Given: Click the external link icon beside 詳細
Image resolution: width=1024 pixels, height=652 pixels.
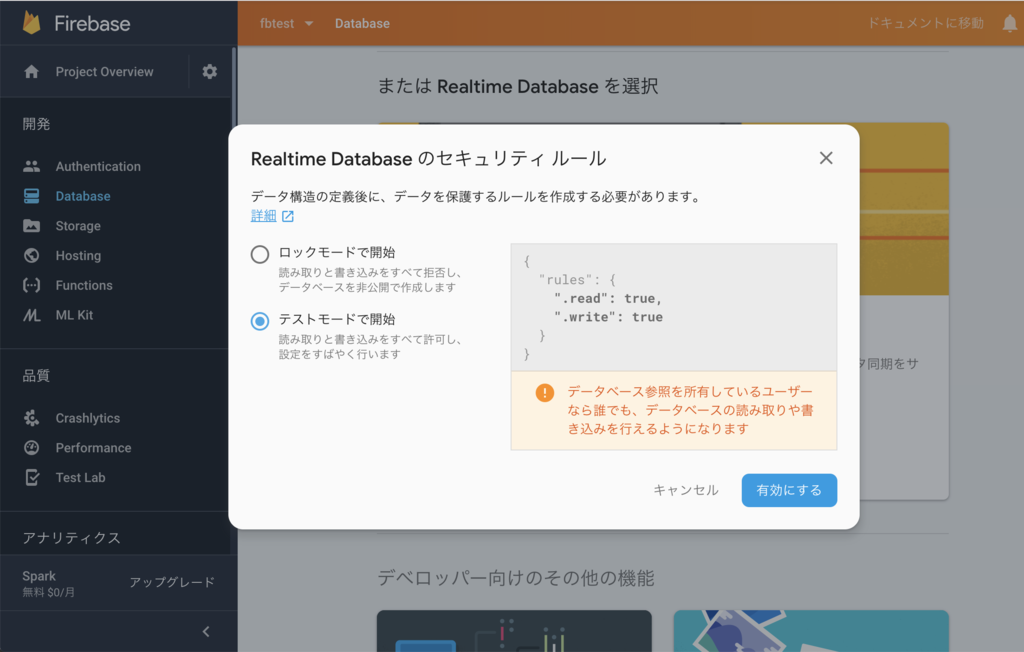Looking at the screenshot, I should (x=288, y=216).
